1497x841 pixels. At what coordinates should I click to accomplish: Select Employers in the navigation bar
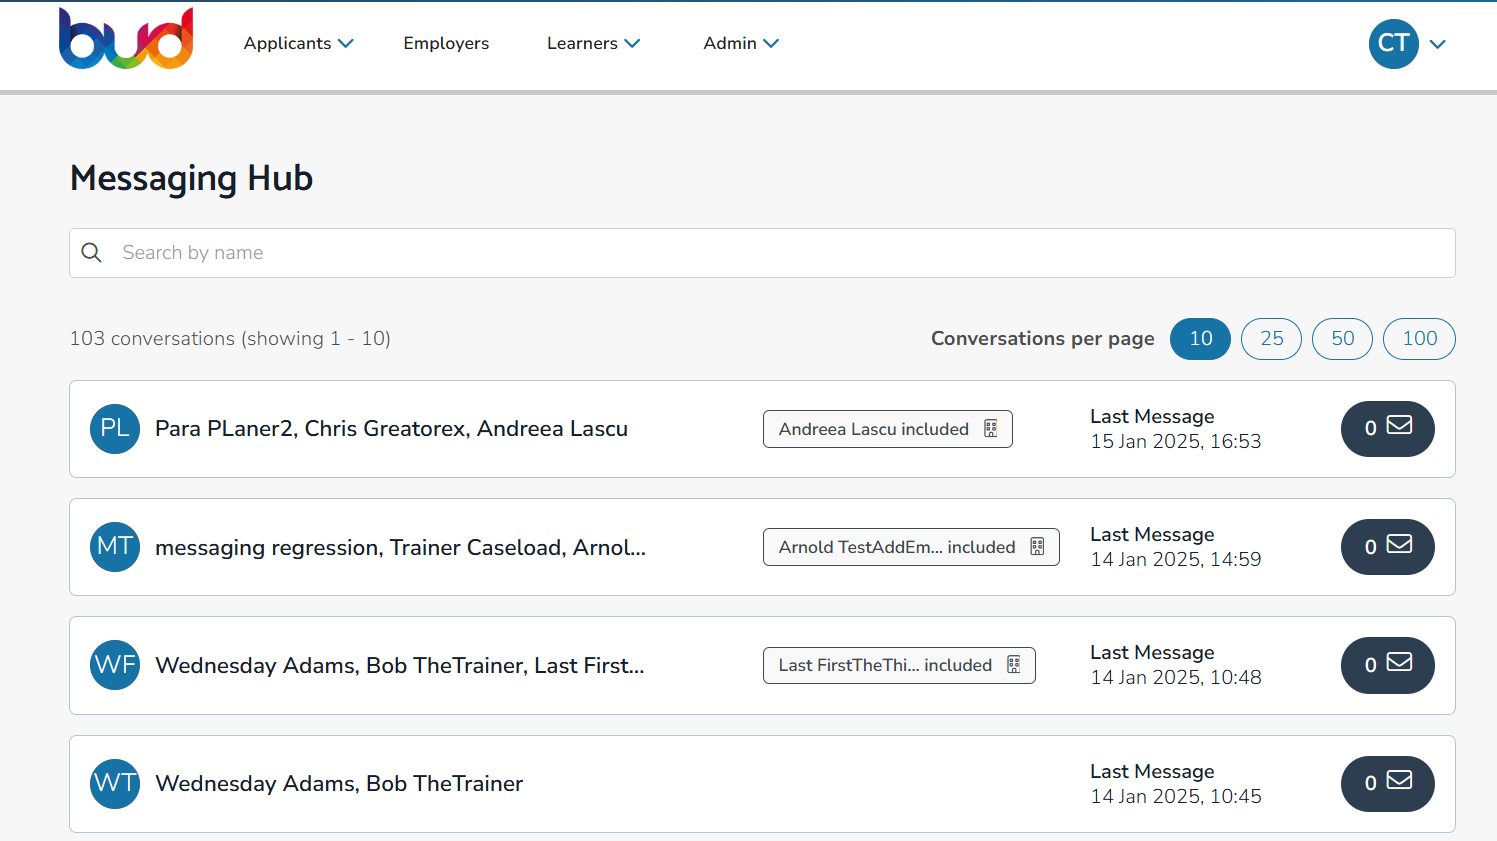click(446, 43)
